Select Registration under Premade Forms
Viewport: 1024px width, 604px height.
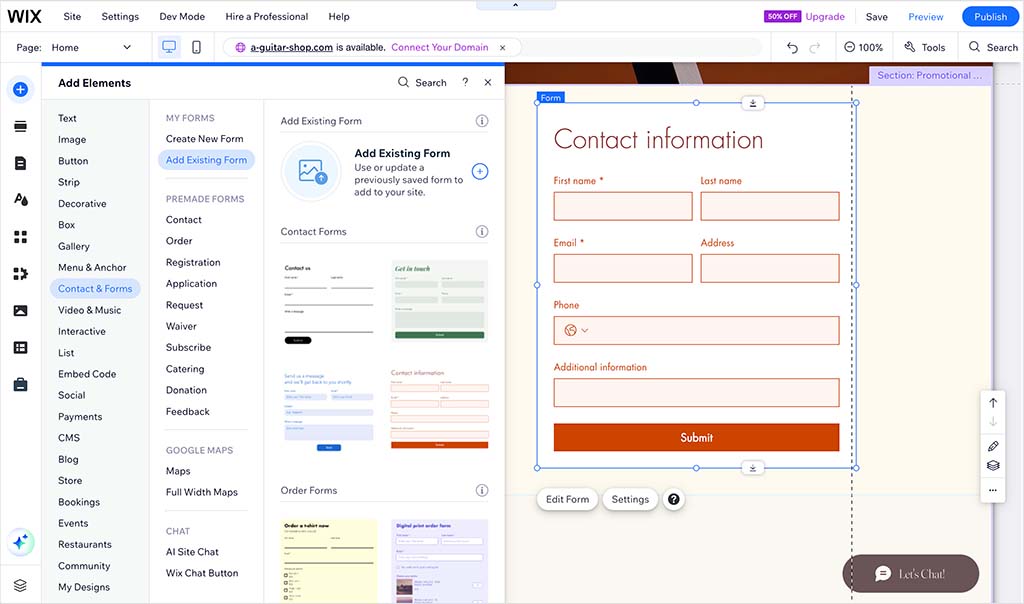click(193, 262)
